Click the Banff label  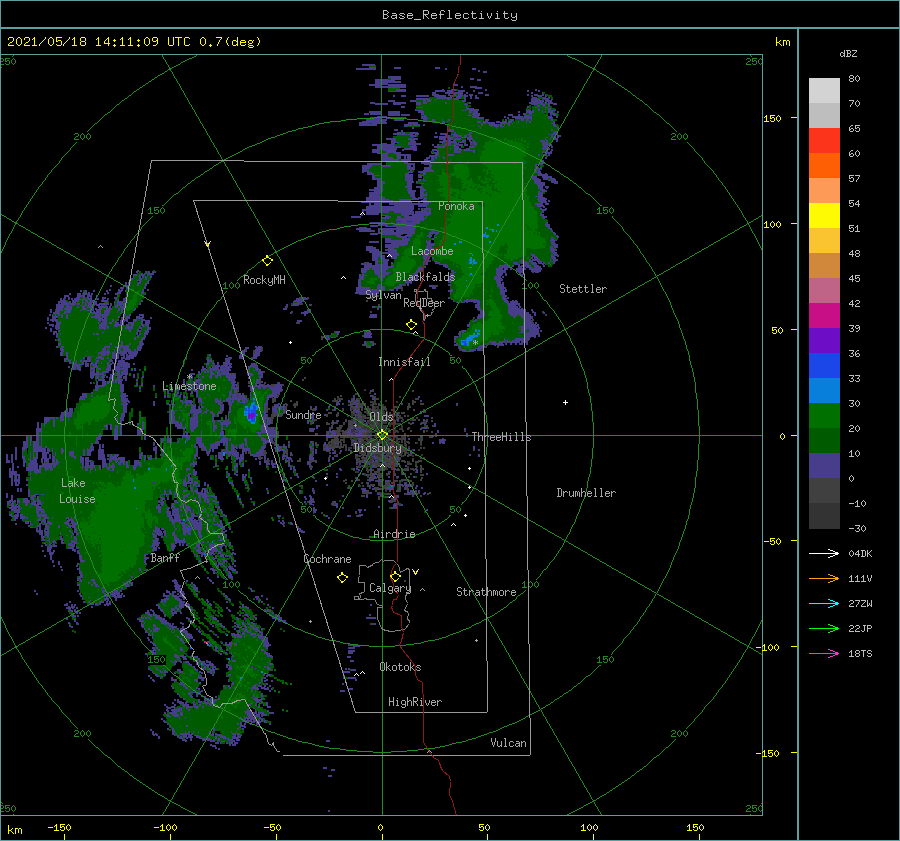tap(165, 558)
